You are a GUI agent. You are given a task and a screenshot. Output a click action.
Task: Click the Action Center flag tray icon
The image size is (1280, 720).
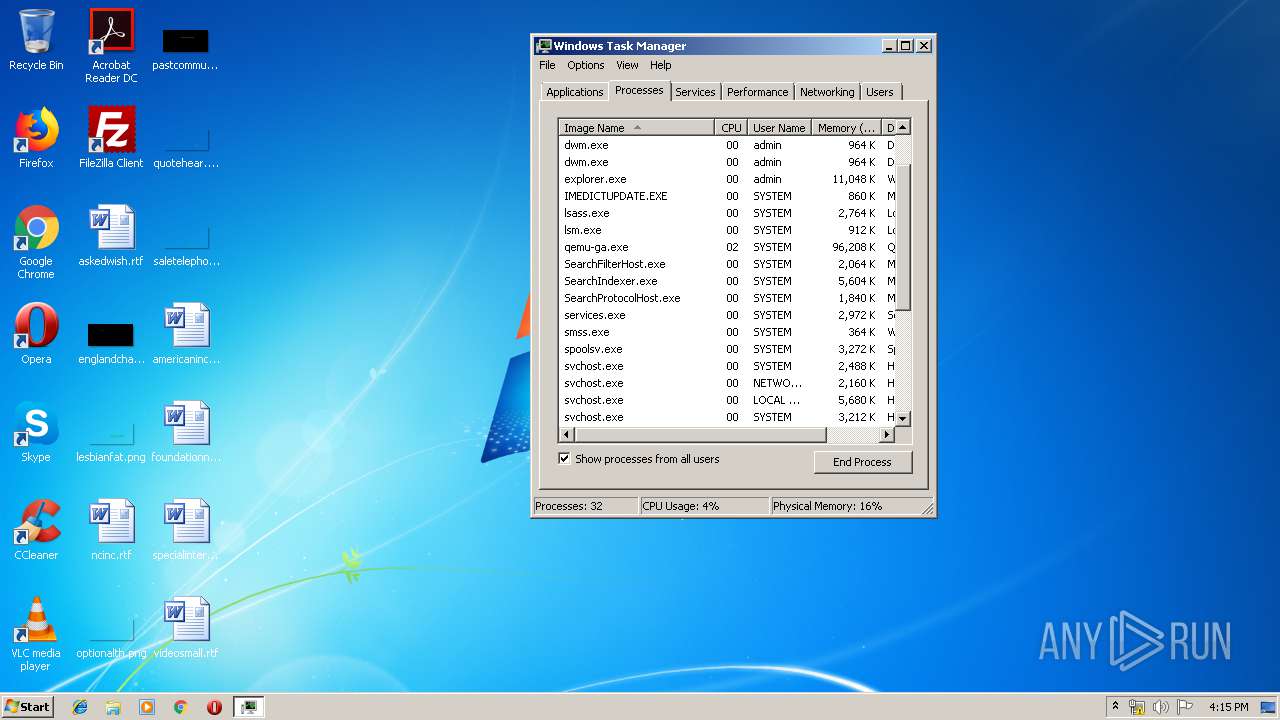click(1184, 707)
